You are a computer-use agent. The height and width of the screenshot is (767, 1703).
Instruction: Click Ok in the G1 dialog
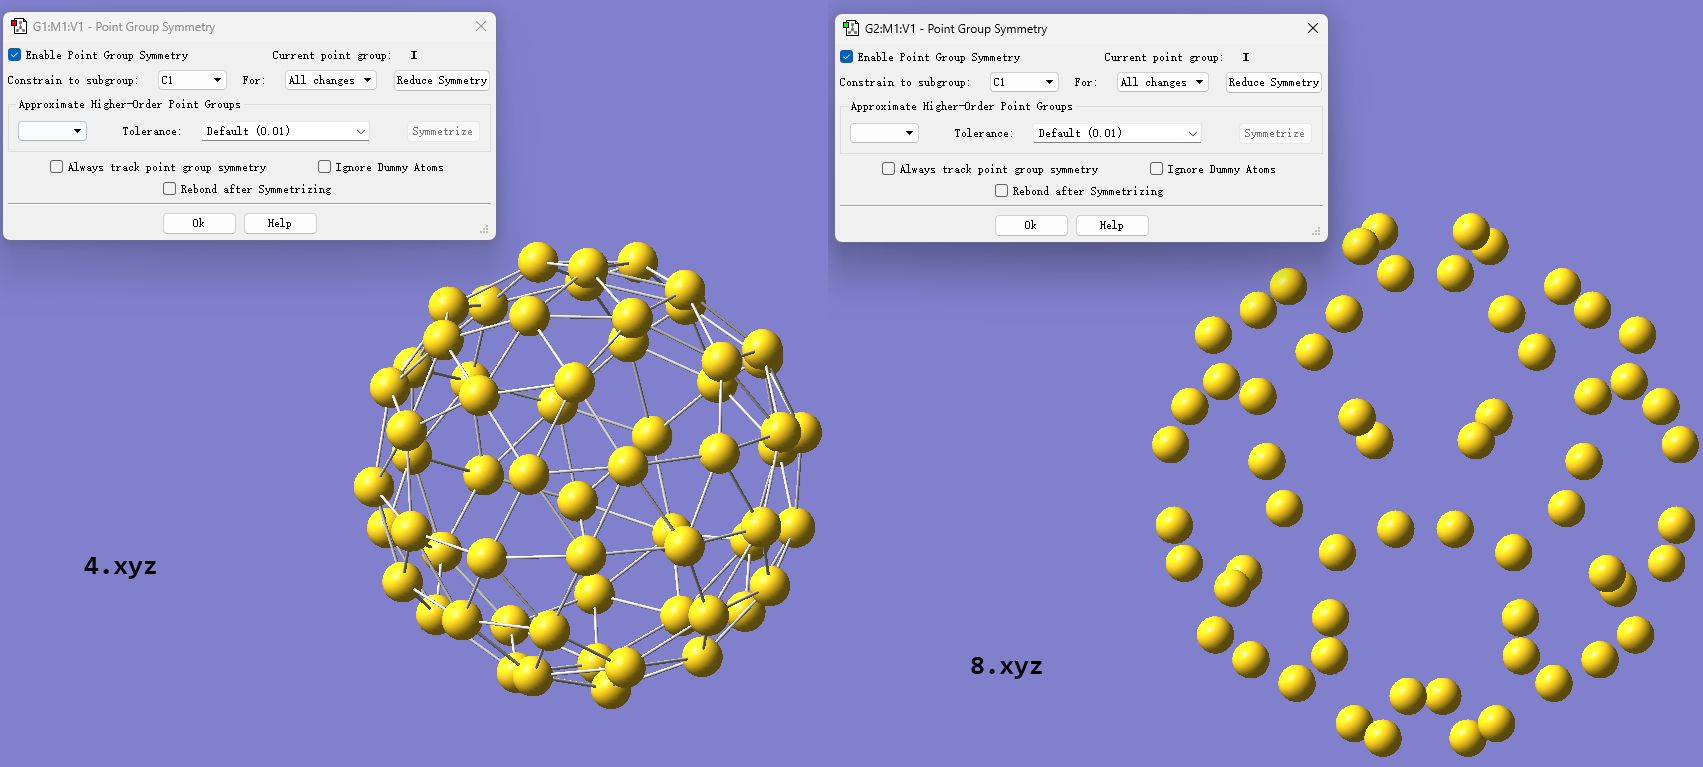point(198,223)
